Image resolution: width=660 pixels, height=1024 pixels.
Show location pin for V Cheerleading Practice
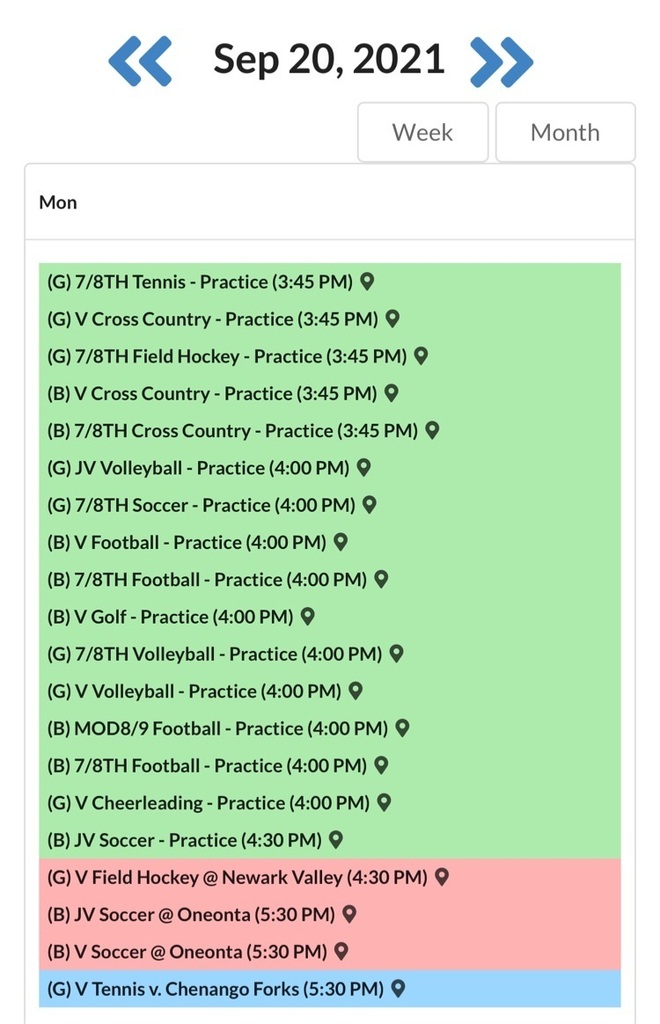pos(384,803)
